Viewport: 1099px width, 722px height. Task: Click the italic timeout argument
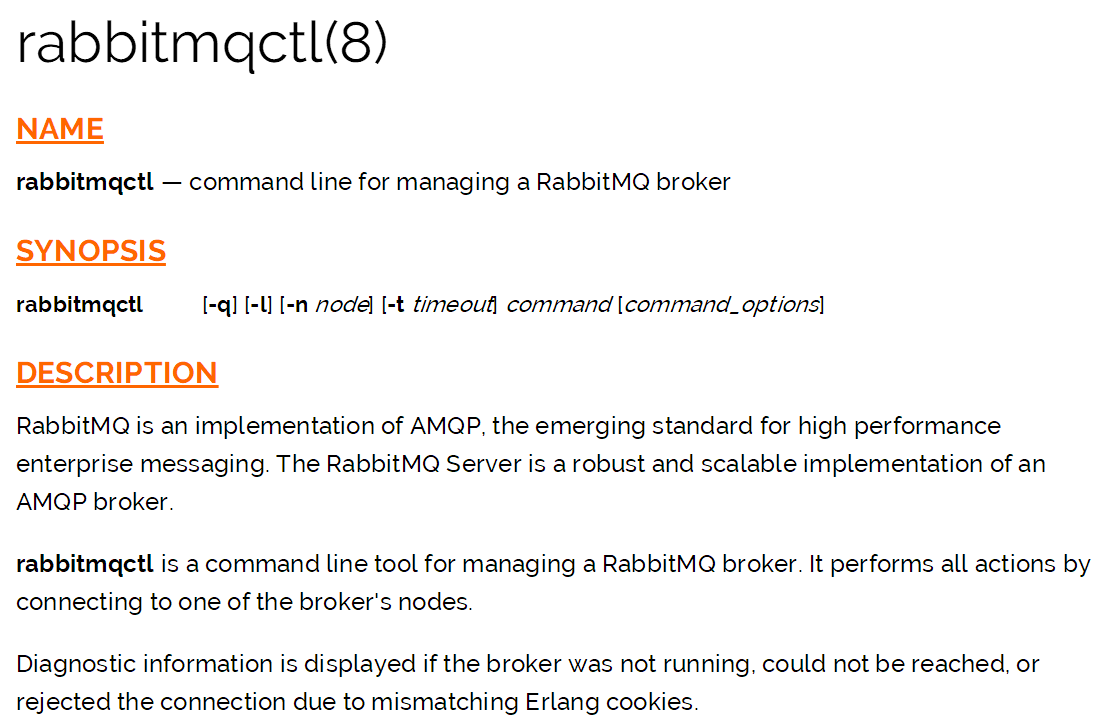click(x=452, y=305)
